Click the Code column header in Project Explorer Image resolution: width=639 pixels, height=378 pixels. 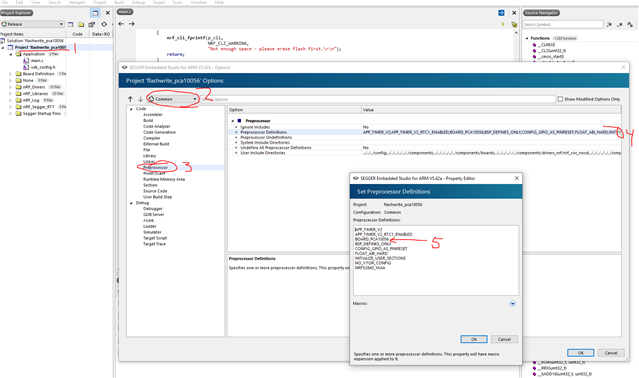click(77, 34)
